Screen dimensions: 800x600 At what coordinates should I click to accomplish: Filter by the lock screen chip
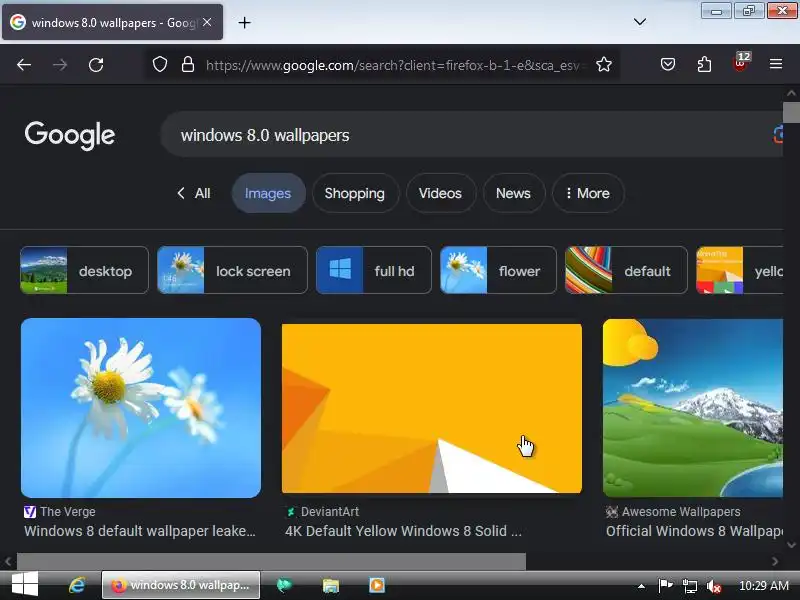[x=232, y=270]
